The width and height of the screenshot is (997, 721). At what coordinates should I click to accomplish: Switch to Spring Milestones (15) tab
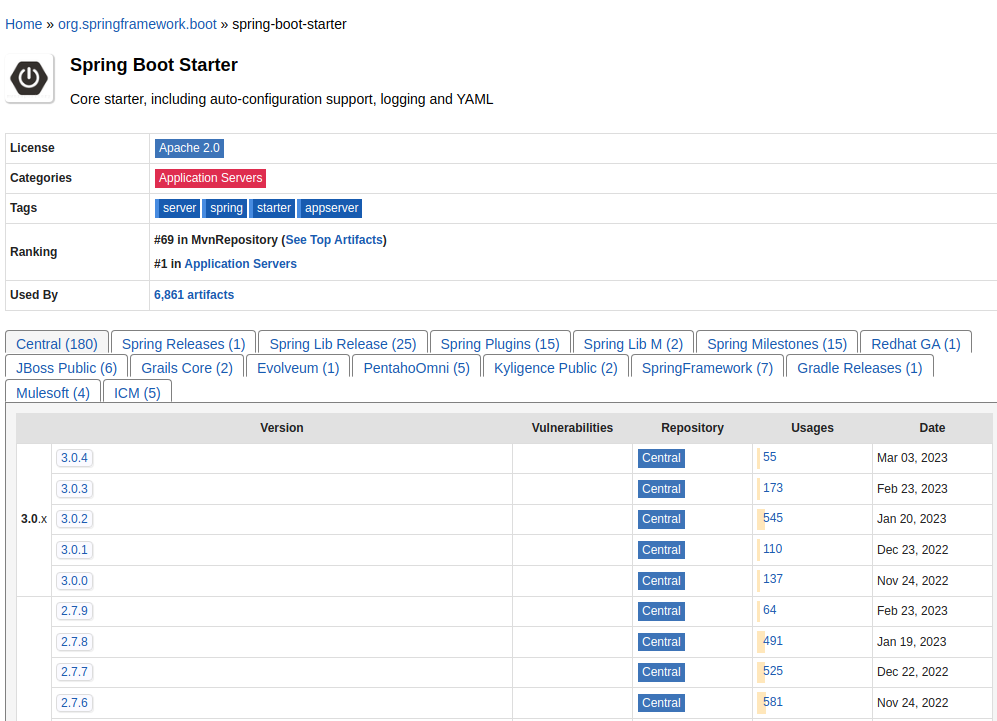(x=777, y=344)
